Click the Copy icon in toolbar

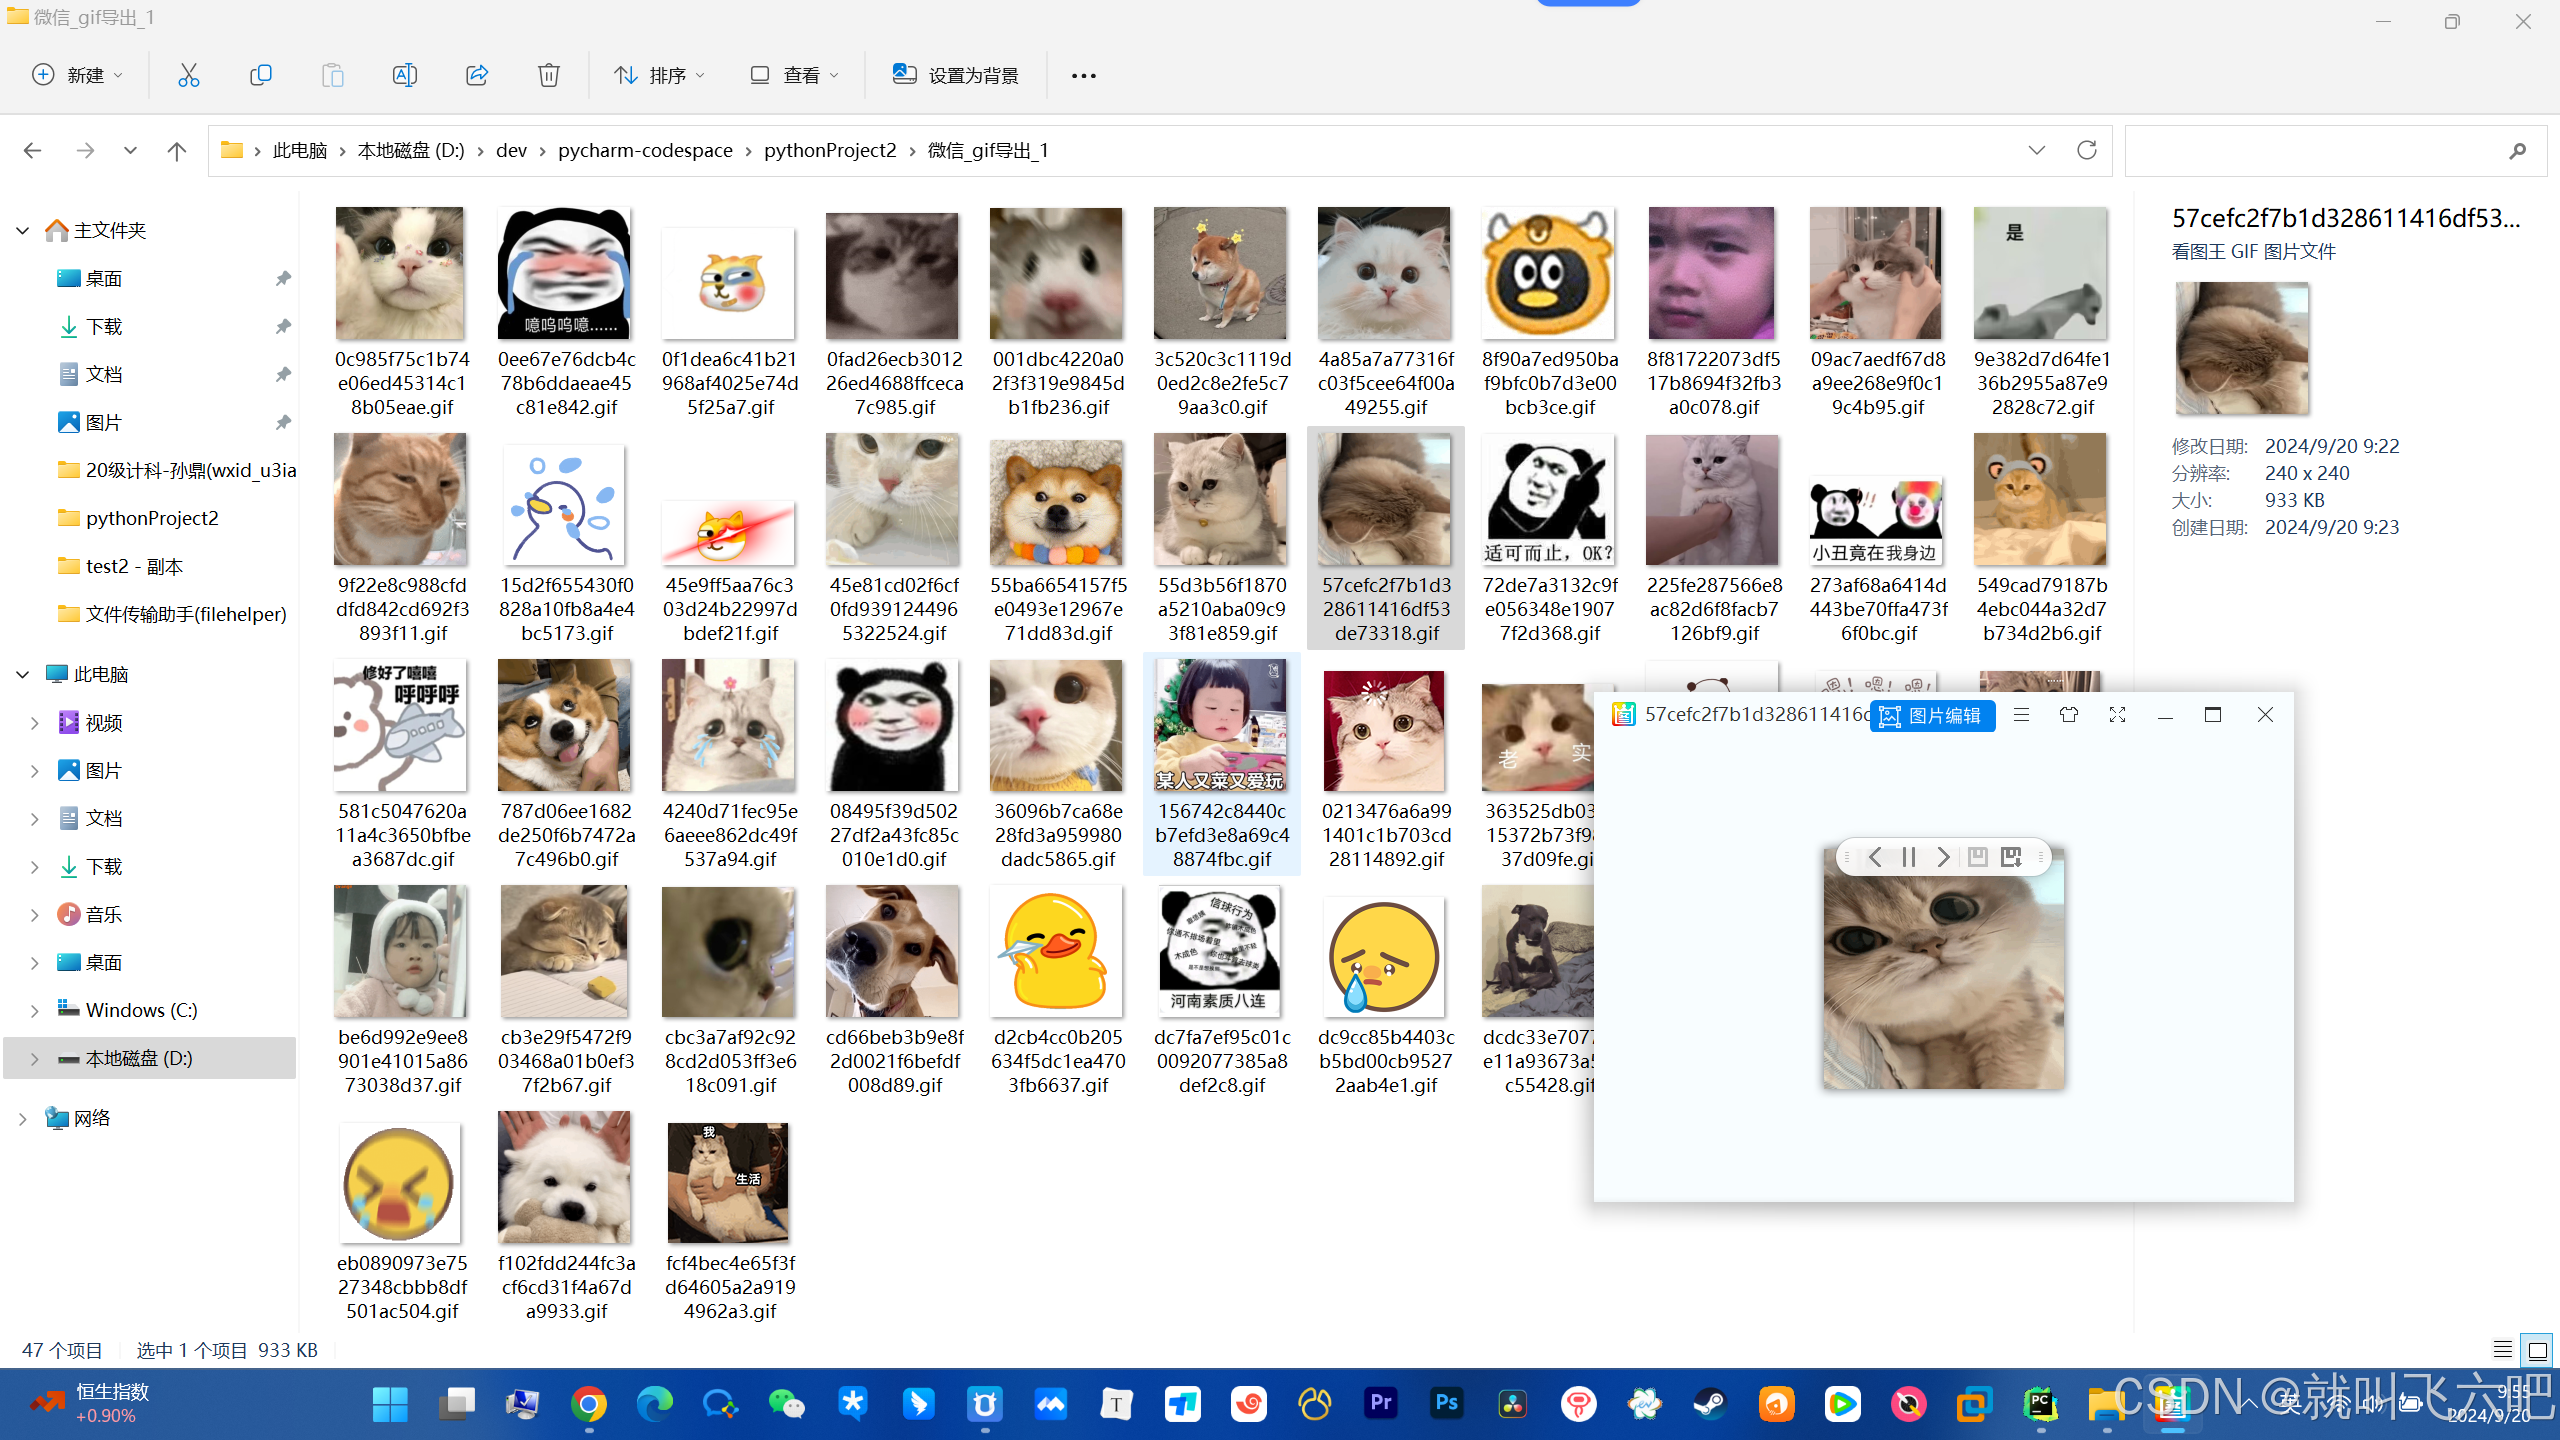tap(260, 75)
